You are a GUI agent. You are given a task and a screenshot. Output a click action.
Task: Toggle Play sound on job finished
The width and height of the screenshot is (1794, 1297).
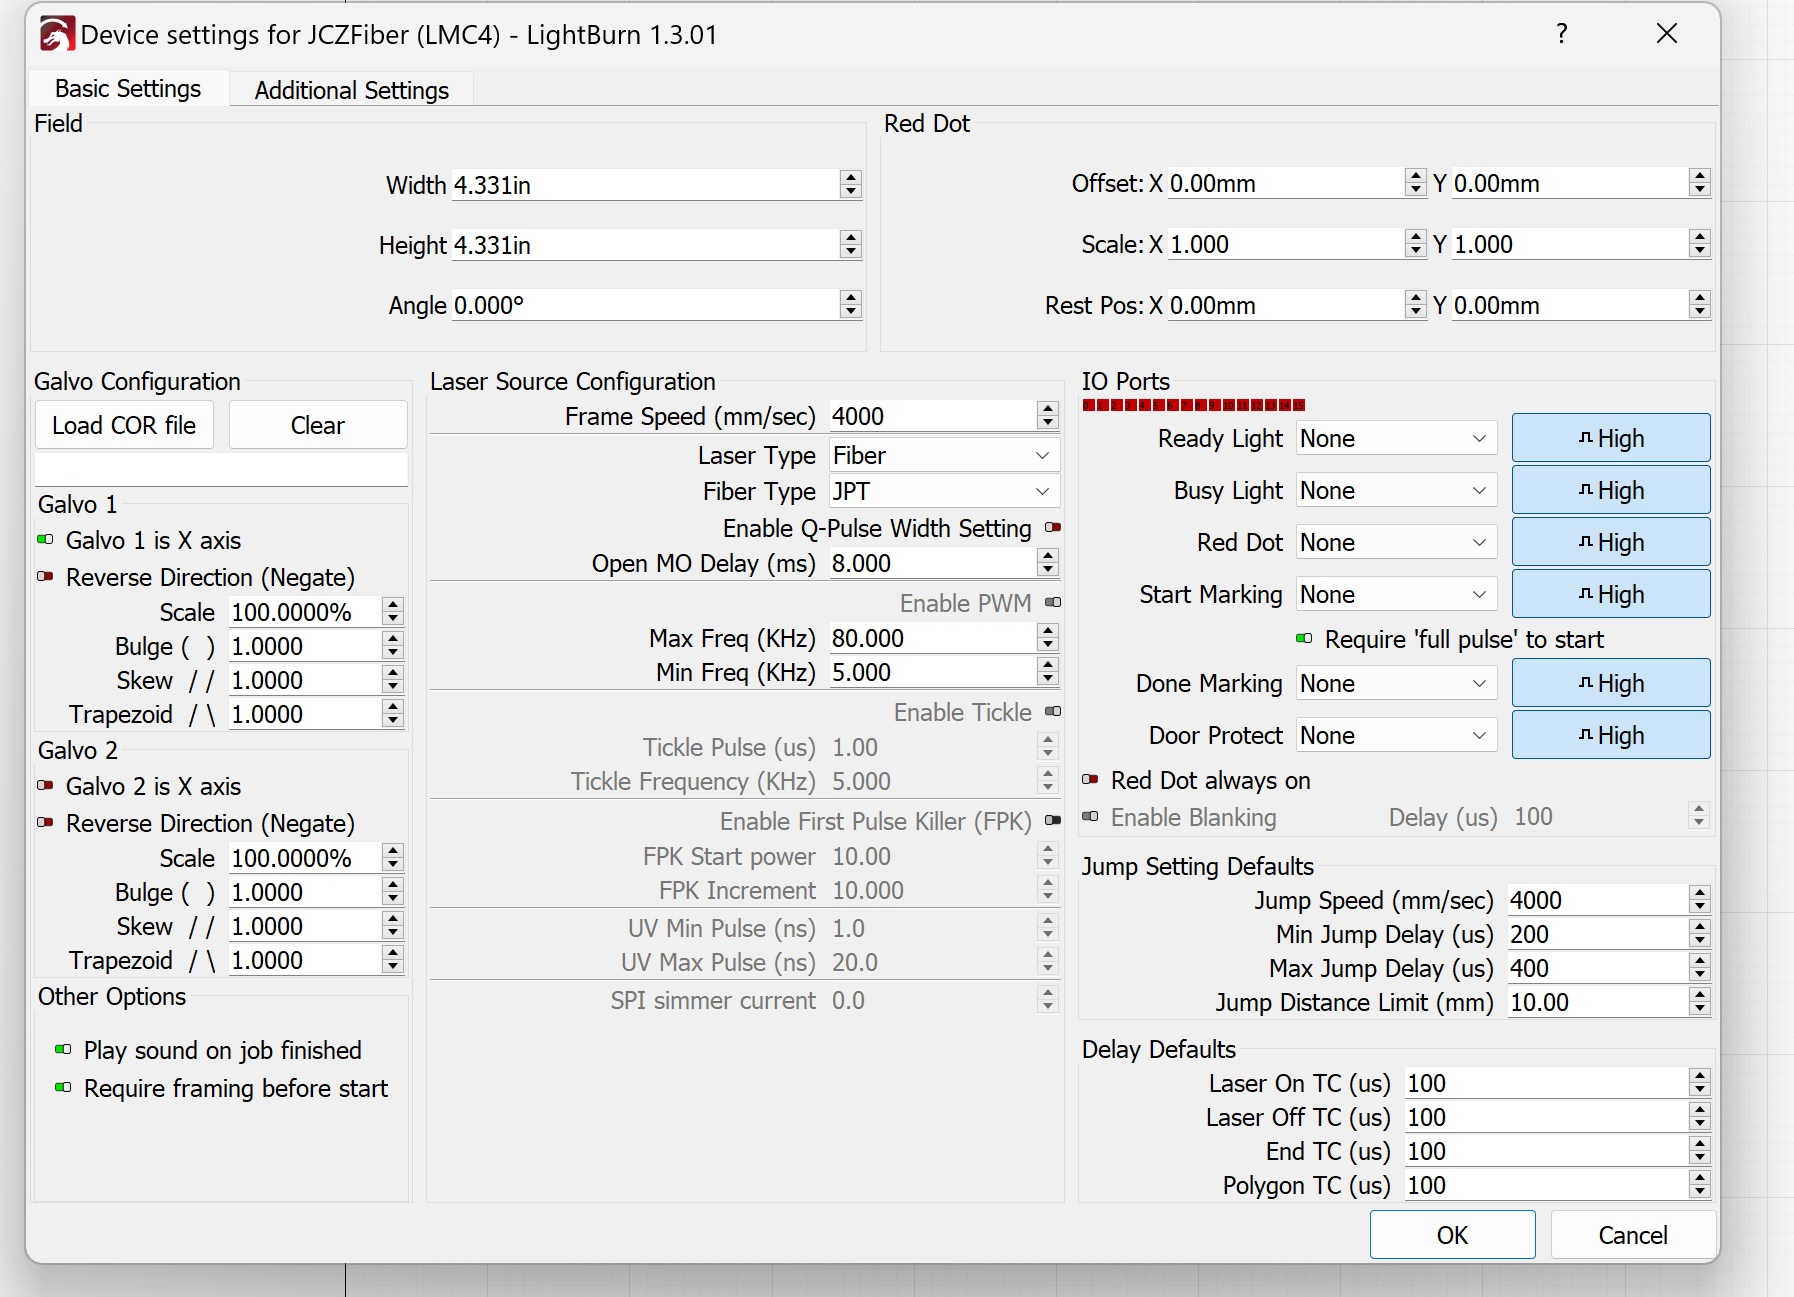(64, 1050)
